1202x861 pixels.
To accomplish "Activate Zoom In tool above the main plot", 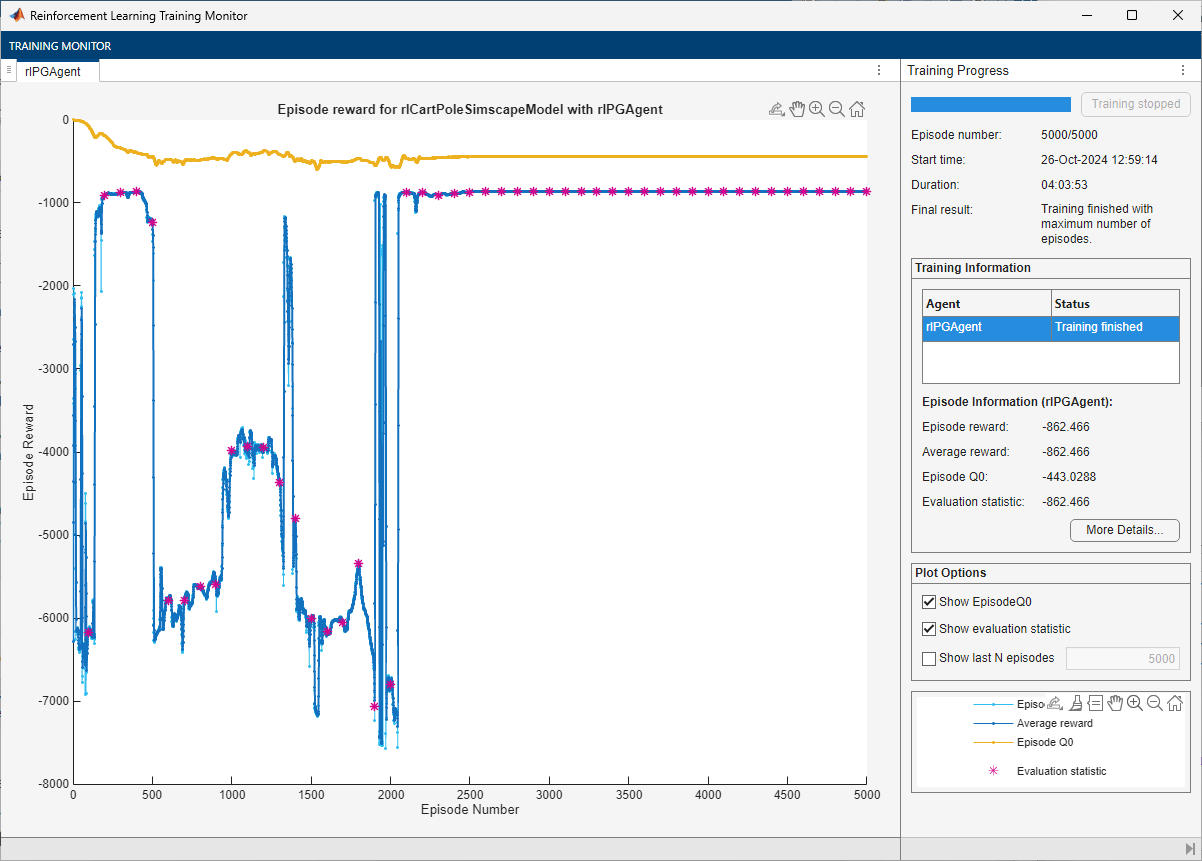I will point(817,110).
